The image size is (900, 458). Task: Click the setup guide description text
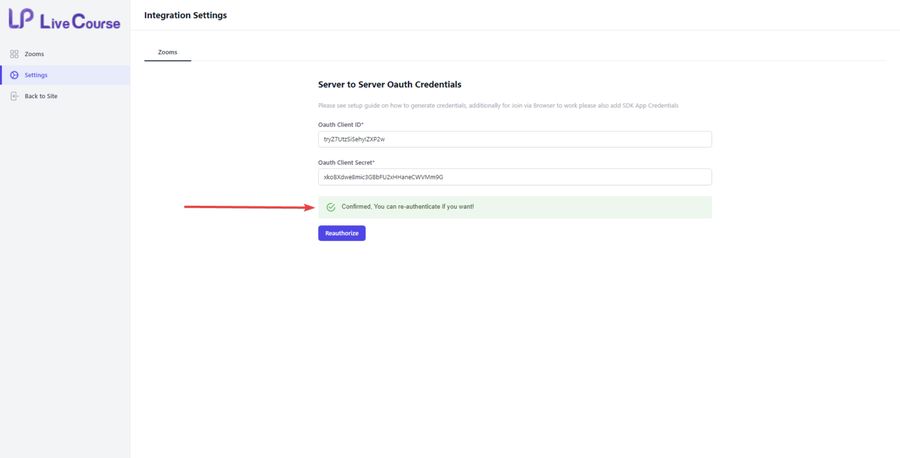(x=498, y=106)
